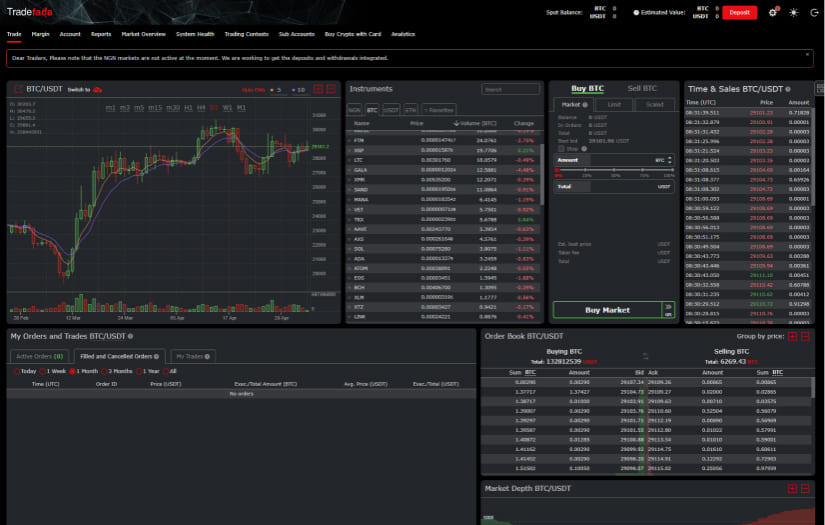
Task: Select the m15 chart timeframe
Action: (155, 108)
